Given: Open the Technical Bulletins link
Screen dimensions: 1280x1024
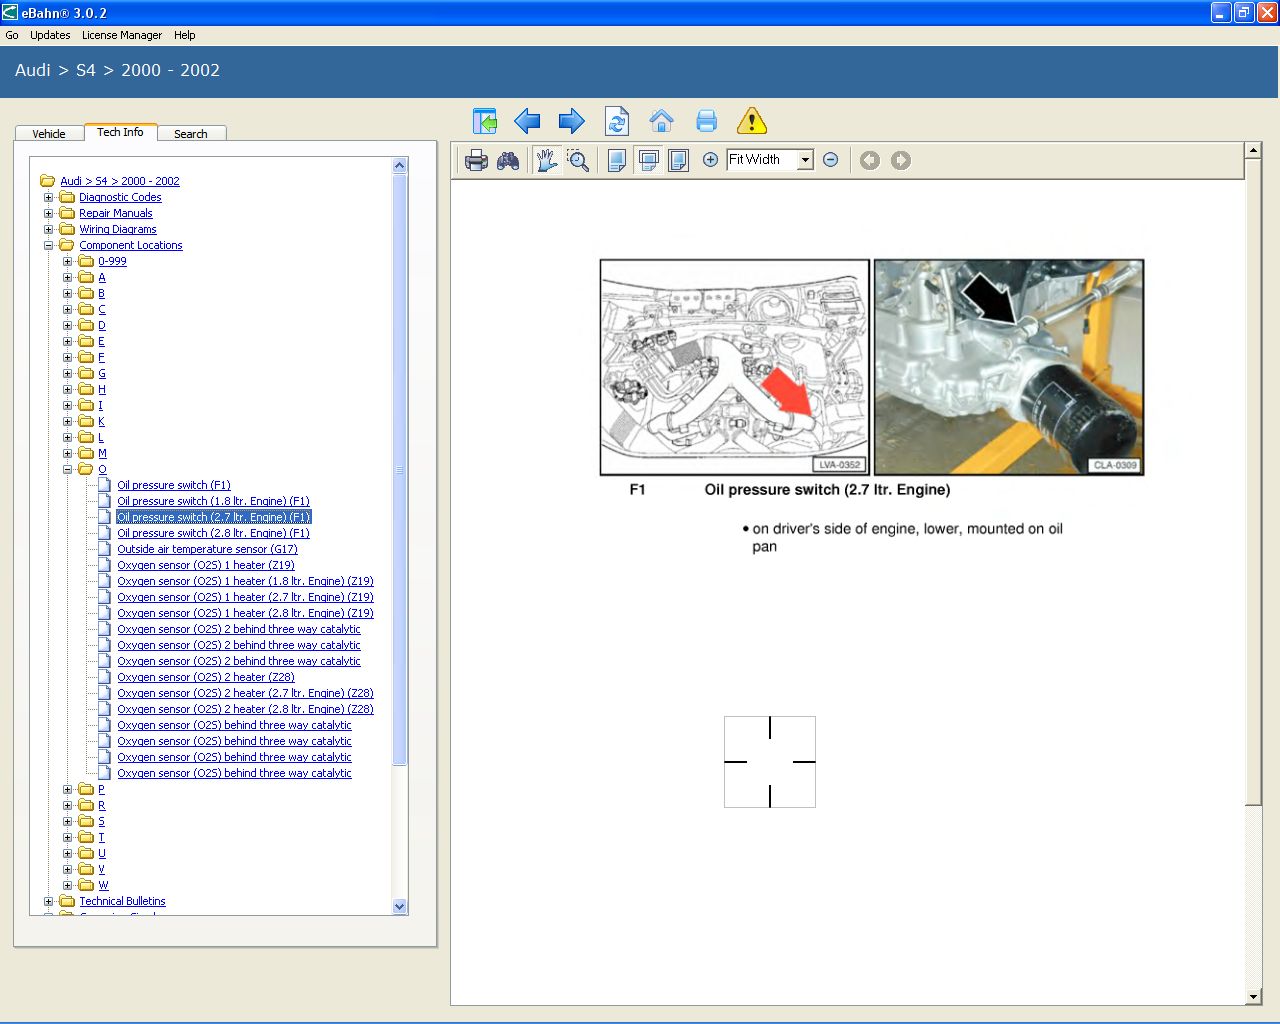Looking at the screenshot, I should pos(122,901).
